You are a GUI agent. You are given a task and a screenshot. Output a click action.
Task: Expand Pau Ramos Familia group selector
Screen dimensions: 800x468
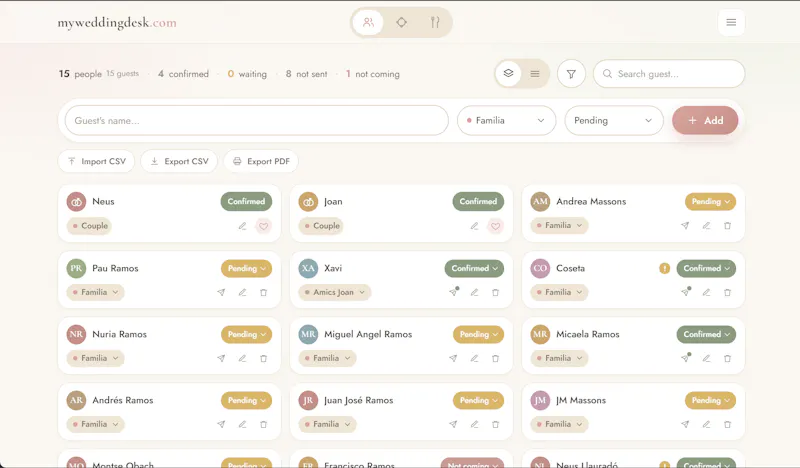(x=95, y=292)
